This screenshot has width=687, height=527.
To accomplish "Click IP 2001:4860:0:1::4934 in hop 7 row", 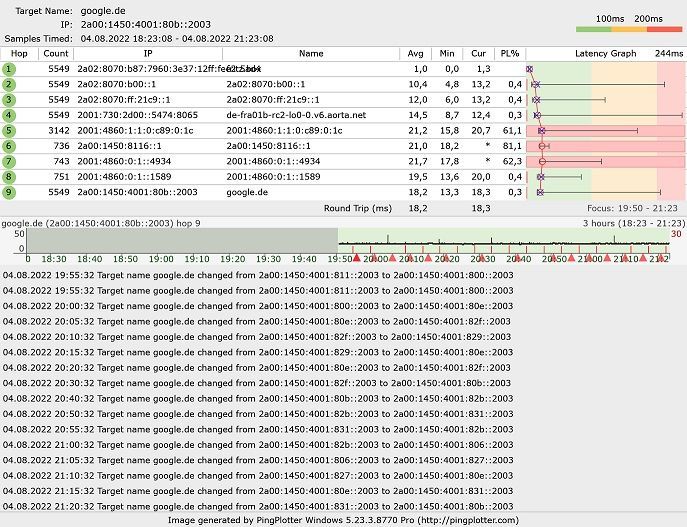I will point(124,161).
